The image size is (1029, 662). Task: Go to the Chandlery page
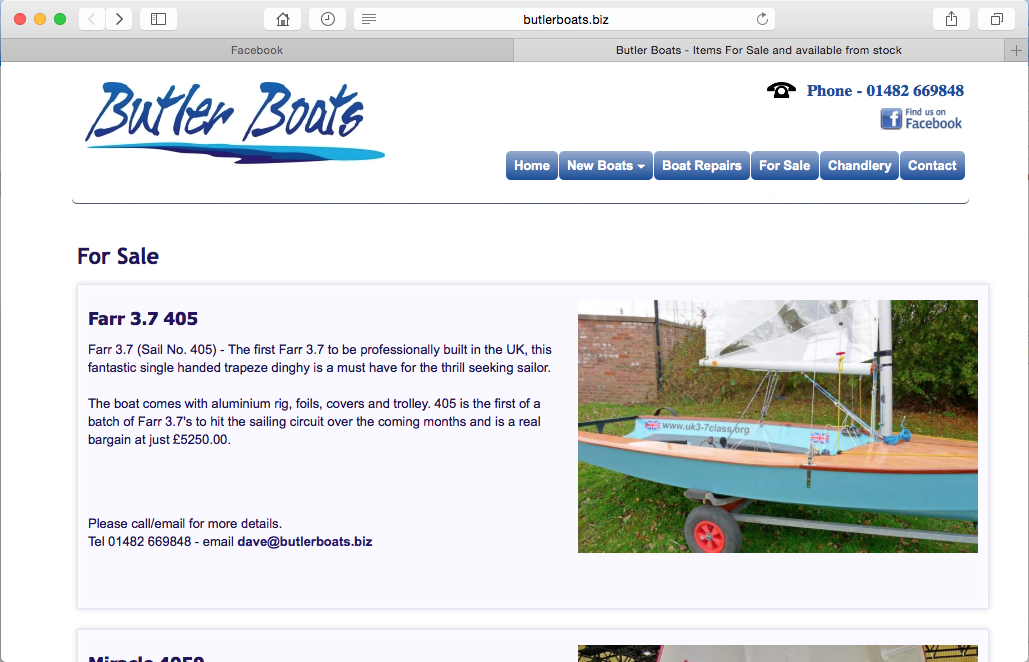pyautogui.click(x=859, y=165)
